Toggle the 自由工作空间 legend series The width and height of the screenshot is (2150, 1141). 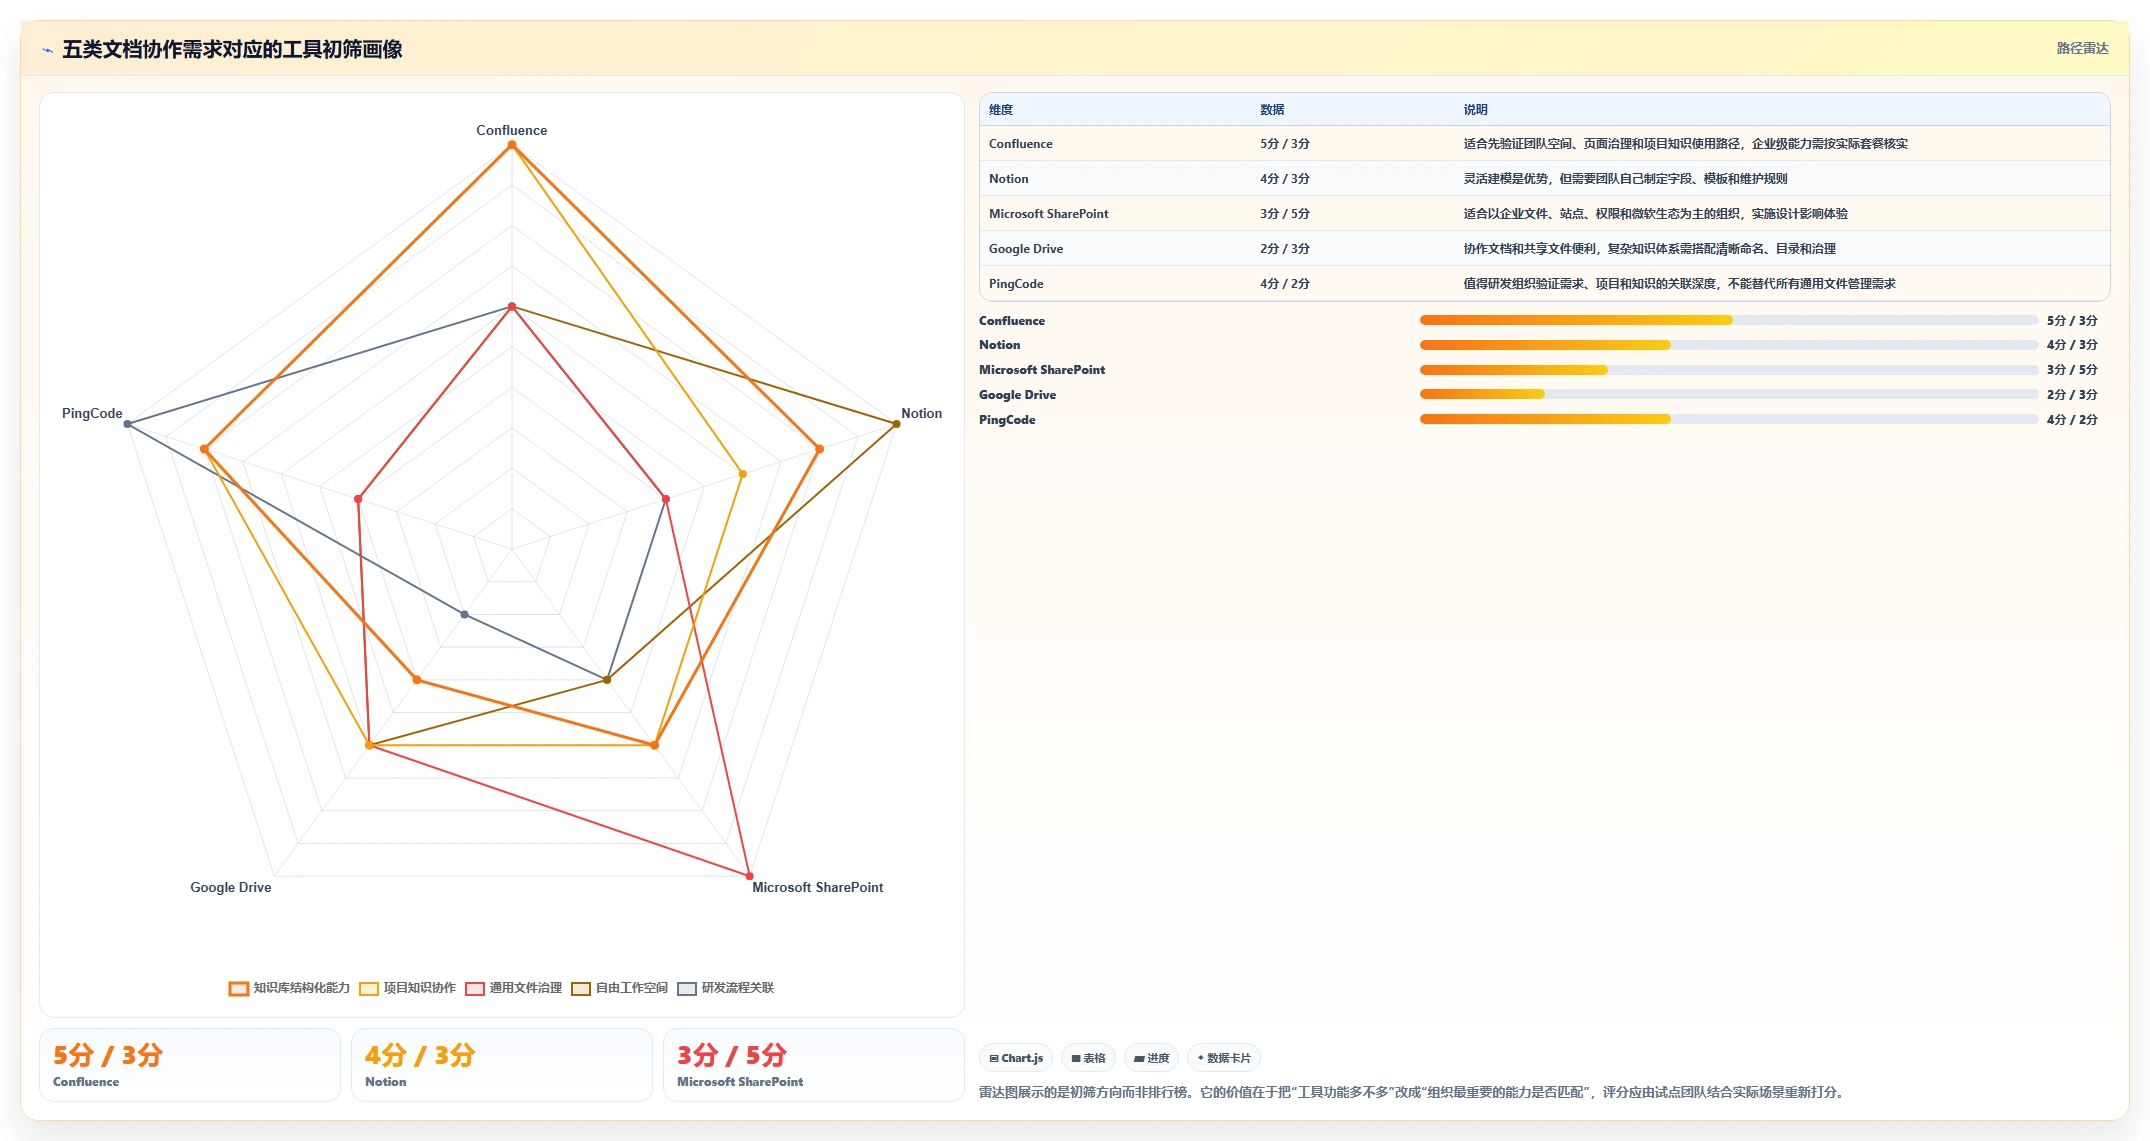click(x=619, y=988)
